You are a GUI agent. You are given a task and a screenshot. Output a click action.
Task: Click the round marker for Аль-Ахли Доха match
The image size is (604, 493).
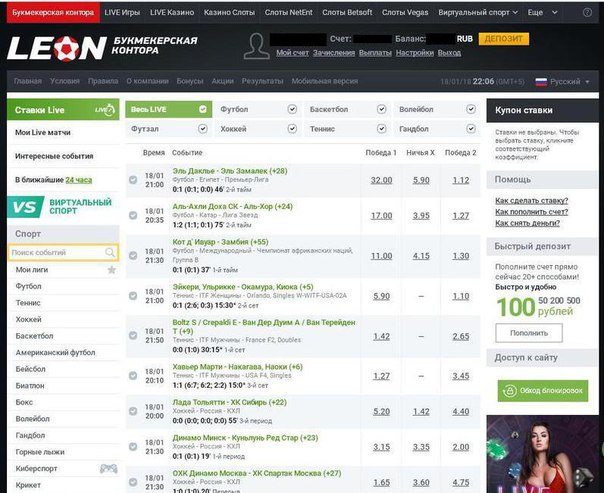click(133, 215)
